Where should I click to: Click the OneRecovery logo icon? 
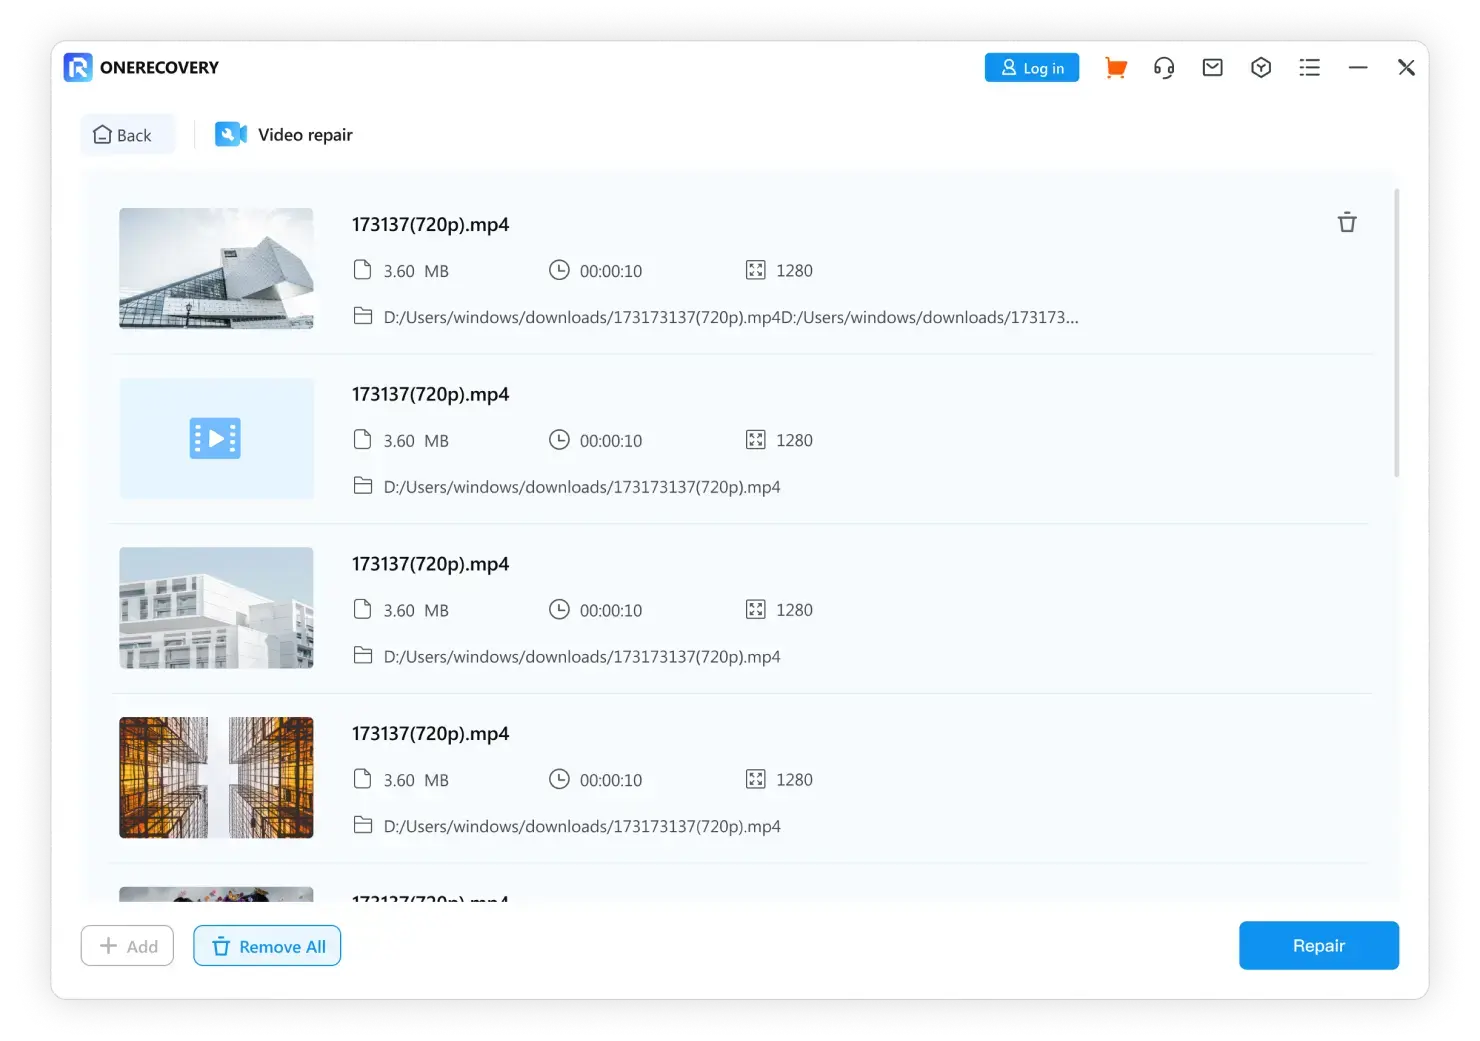78,68
